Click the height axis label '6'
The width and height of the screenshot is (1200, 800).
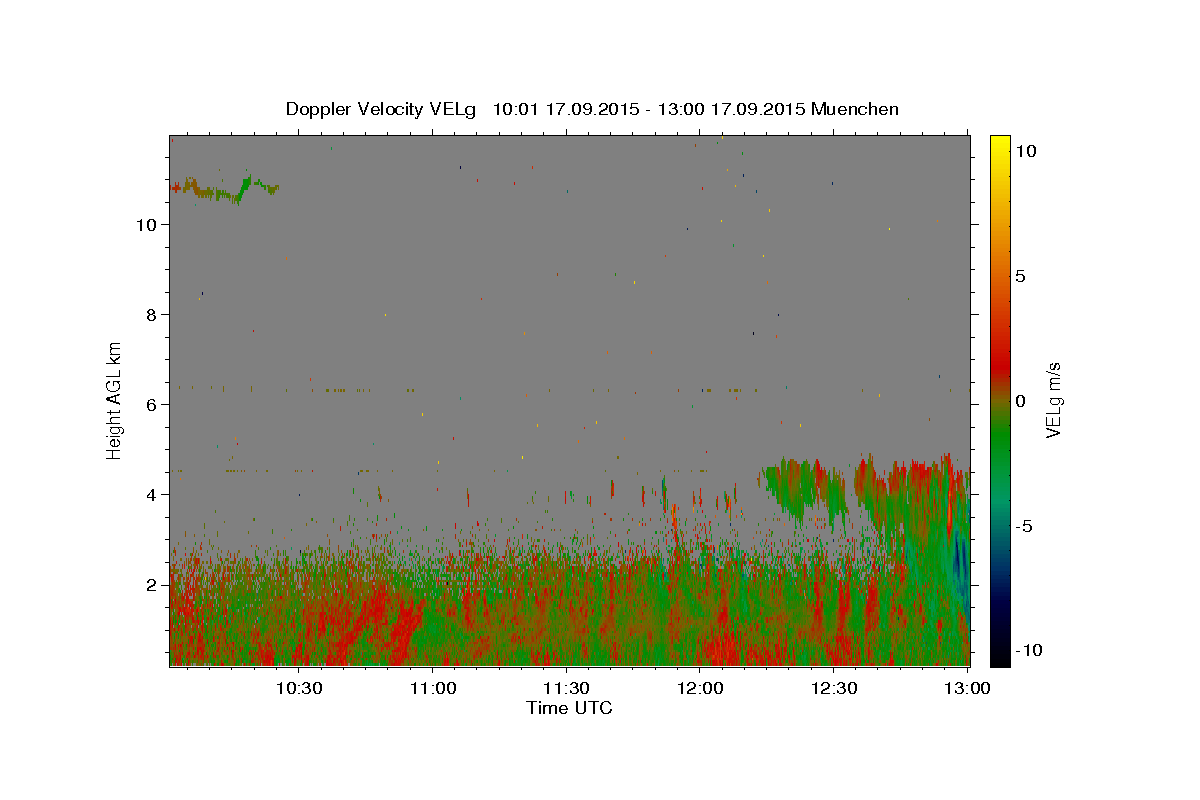coord(152,405)
